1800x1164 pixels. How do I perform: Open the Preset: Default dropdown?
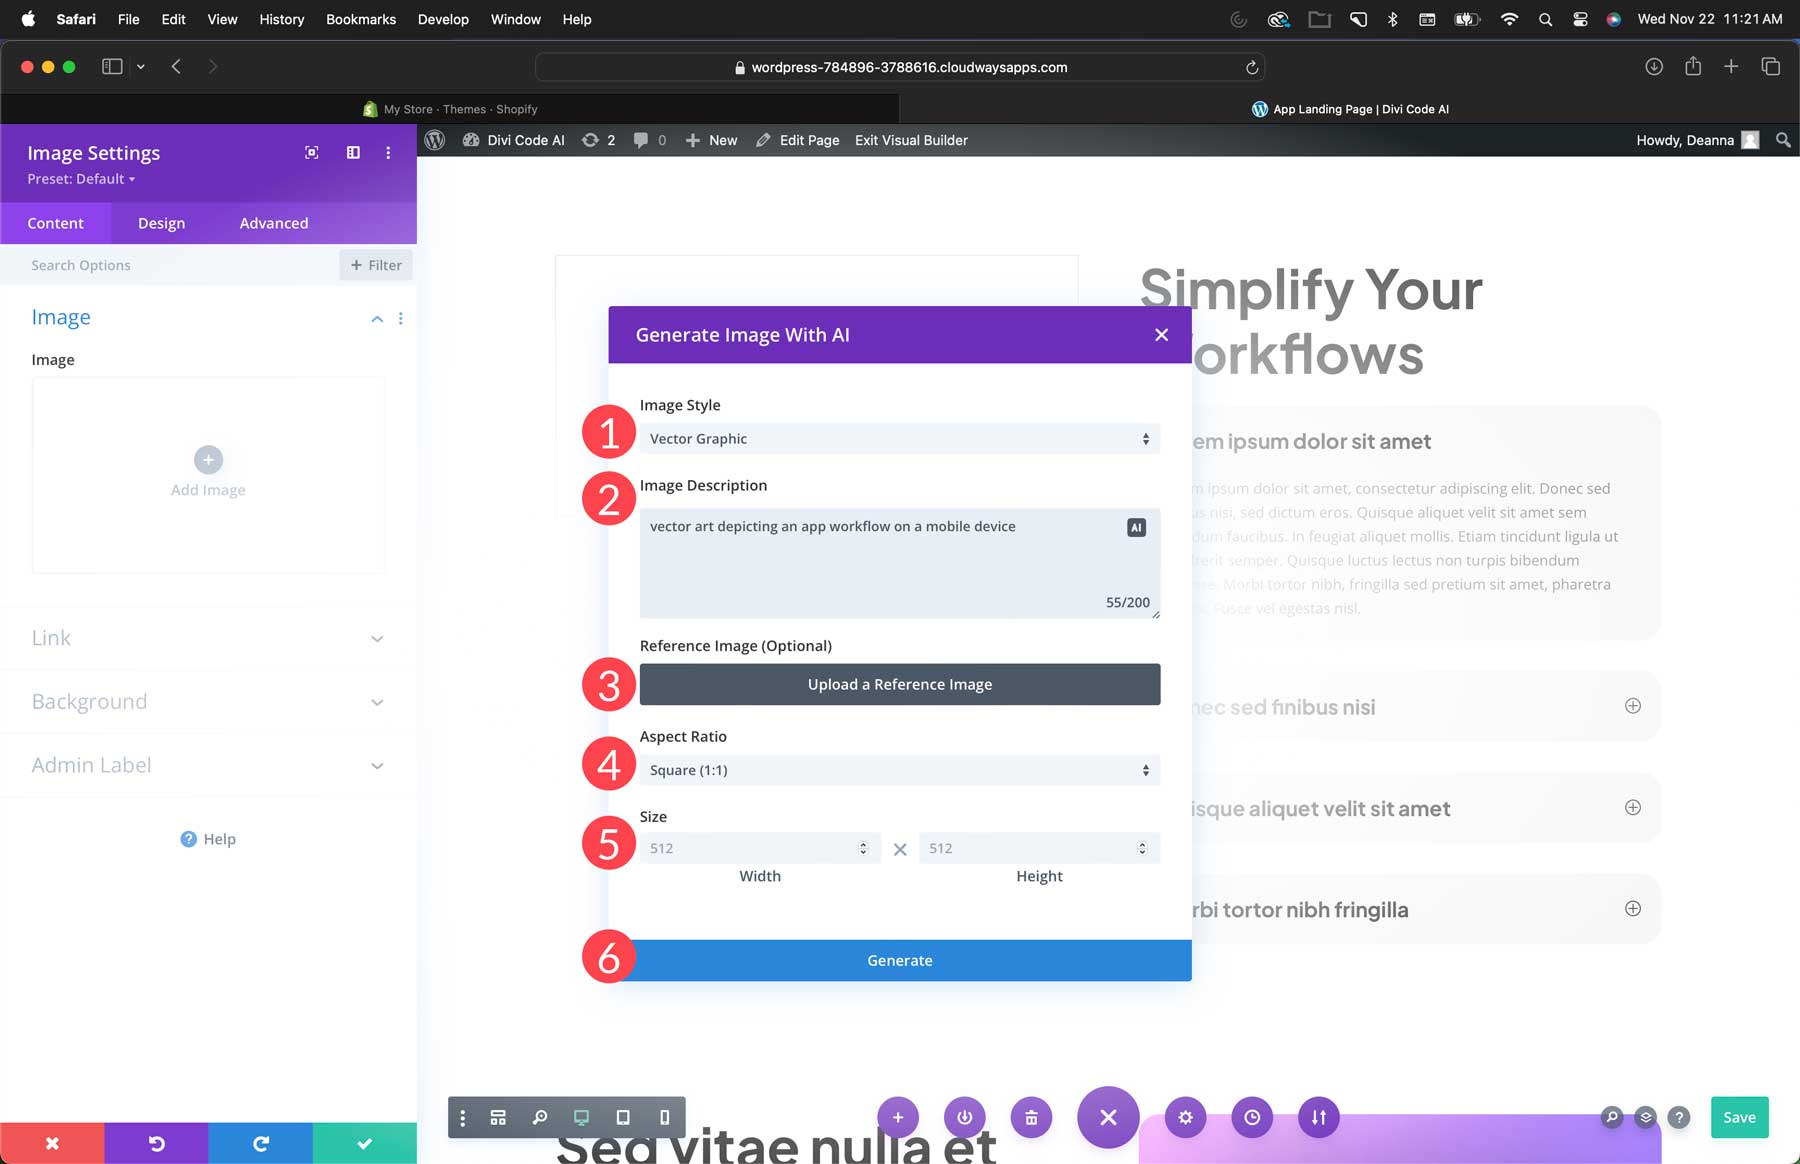[81, 179]
